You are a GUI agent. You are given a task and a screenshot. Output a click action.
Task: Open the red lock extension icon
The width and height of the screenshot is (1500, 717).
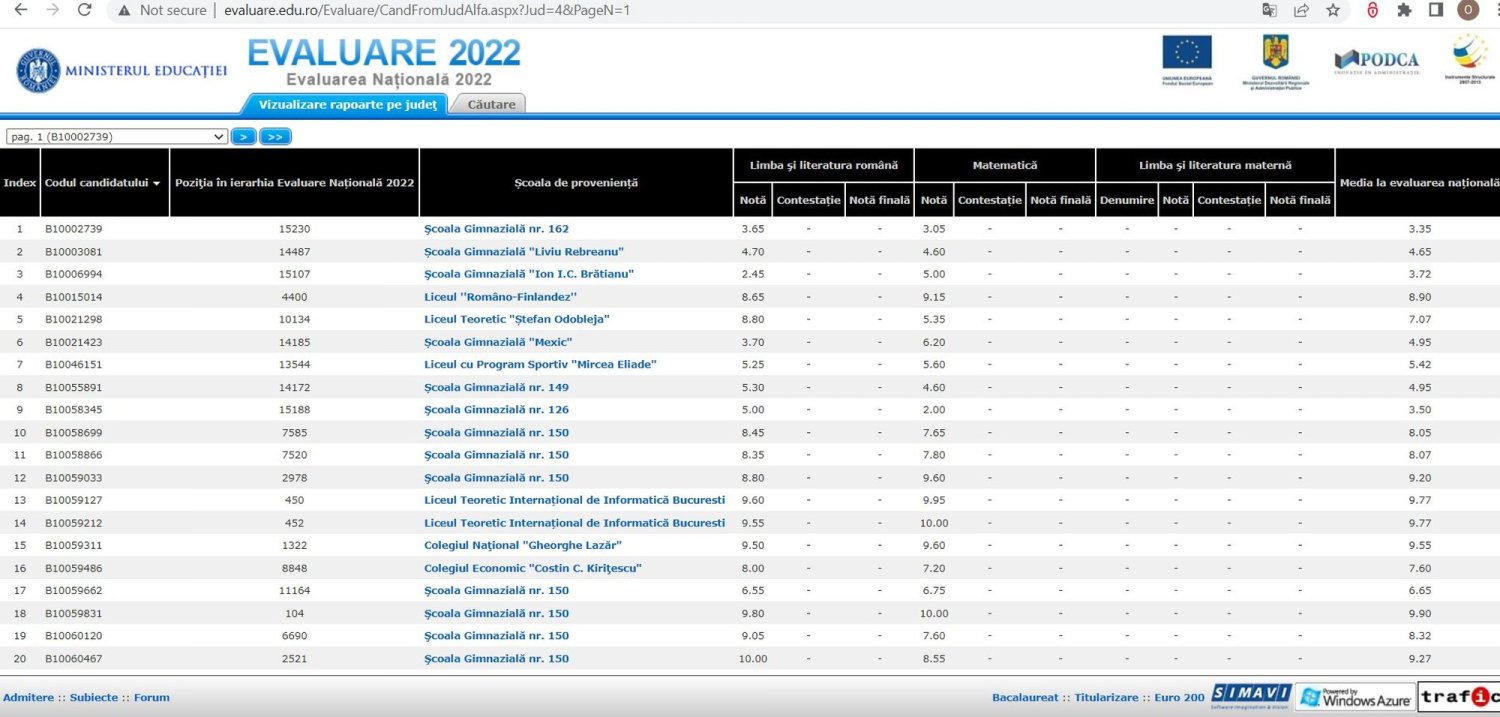1372,11
